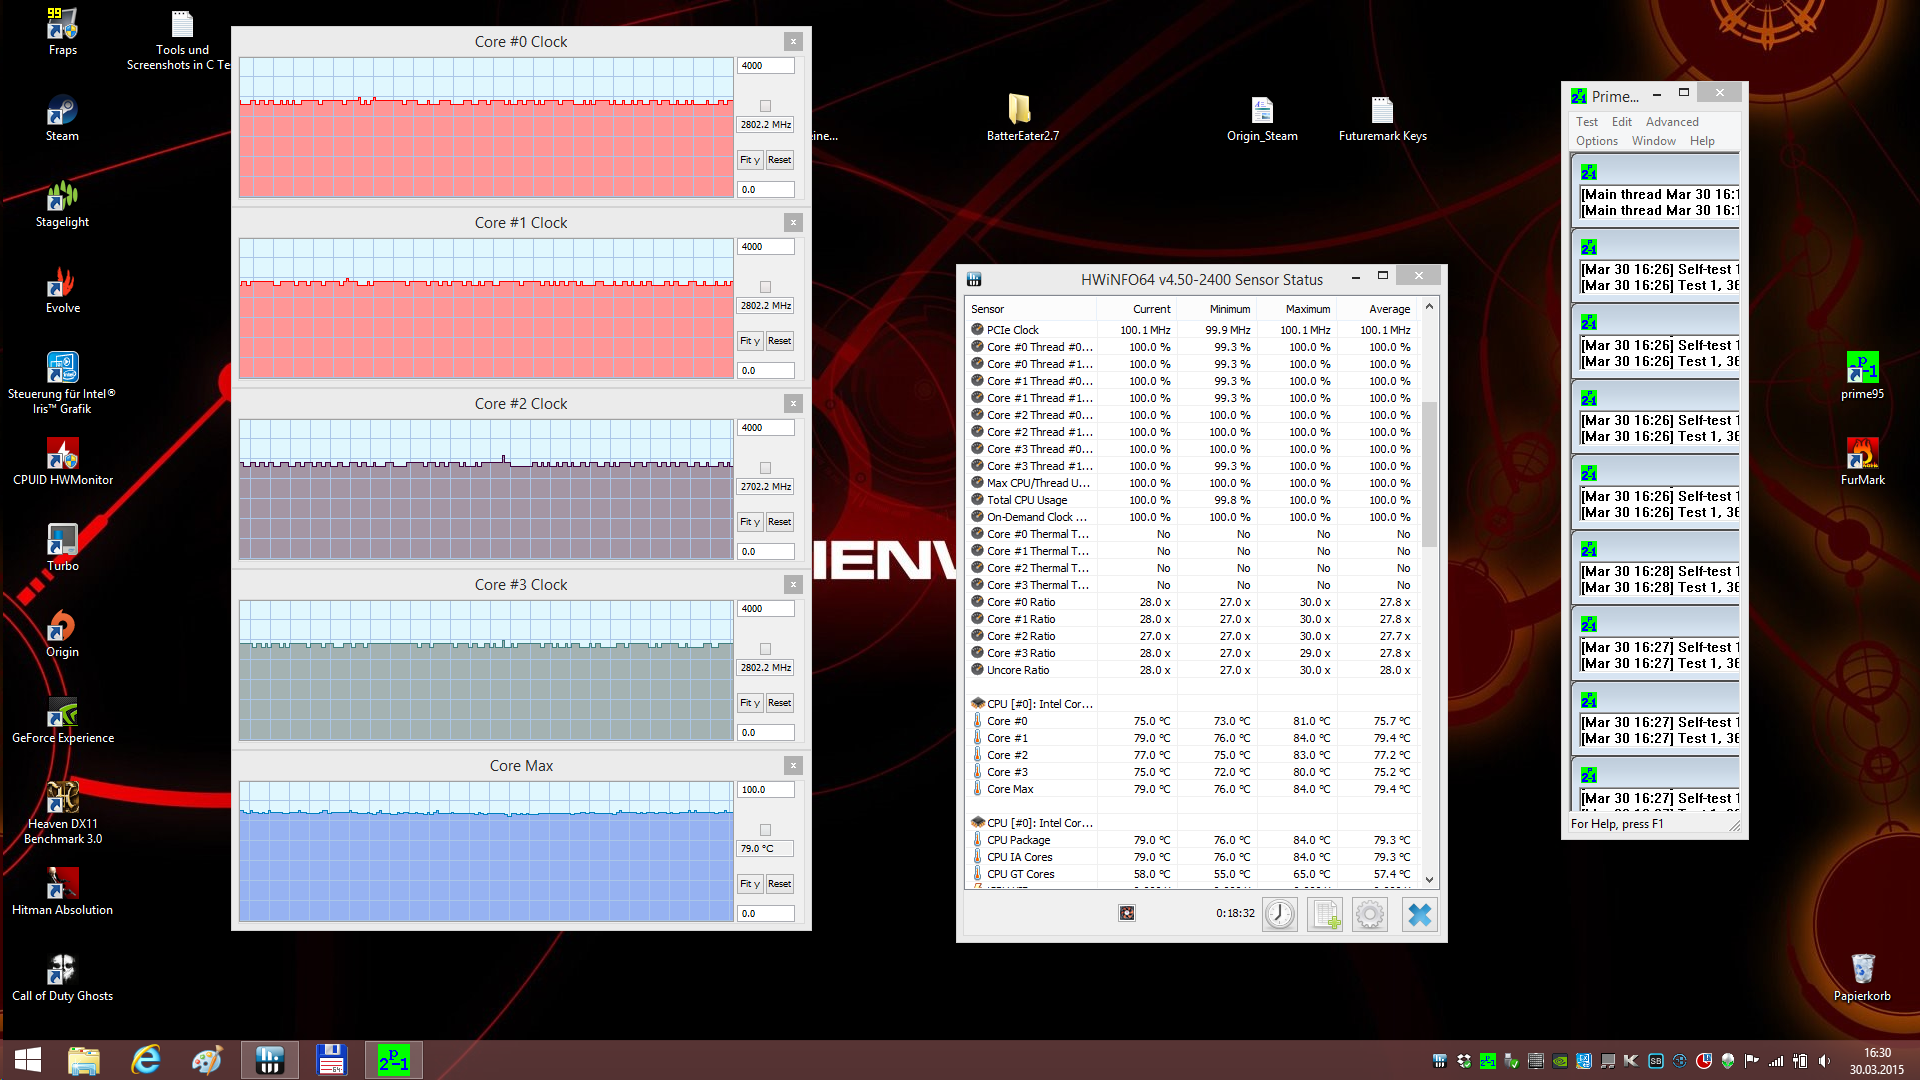Click the Prime95 taskbar icon
The width and height of the screenshot is (1920, 1080).
click(393, 1060)
